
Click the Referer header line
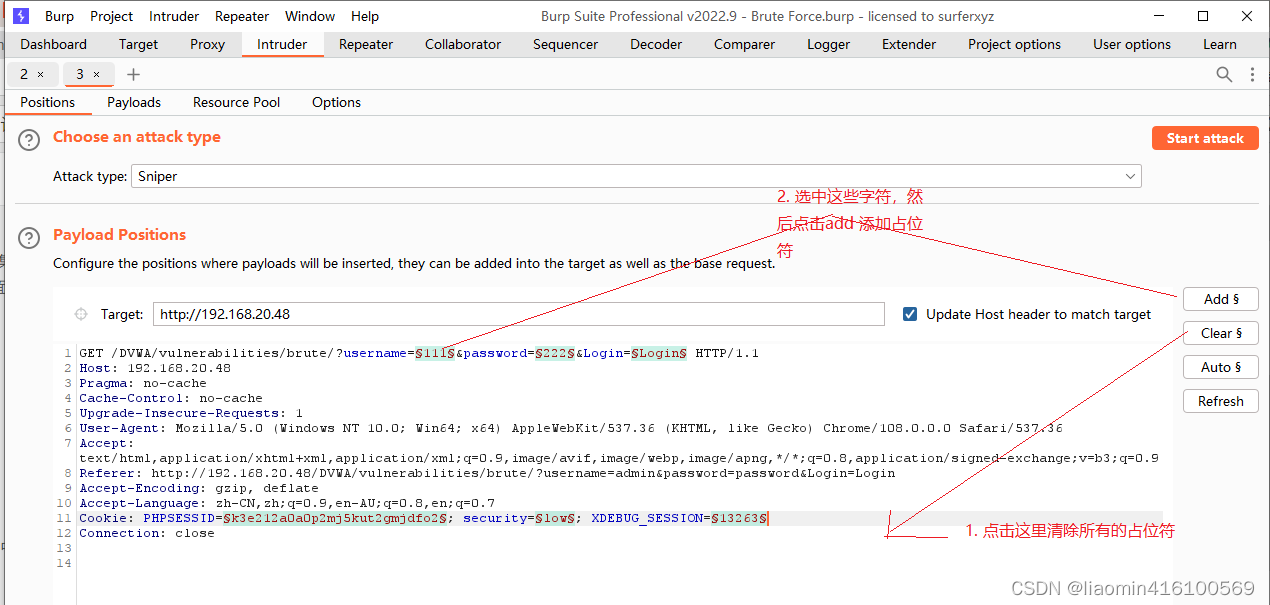(487, 473)
